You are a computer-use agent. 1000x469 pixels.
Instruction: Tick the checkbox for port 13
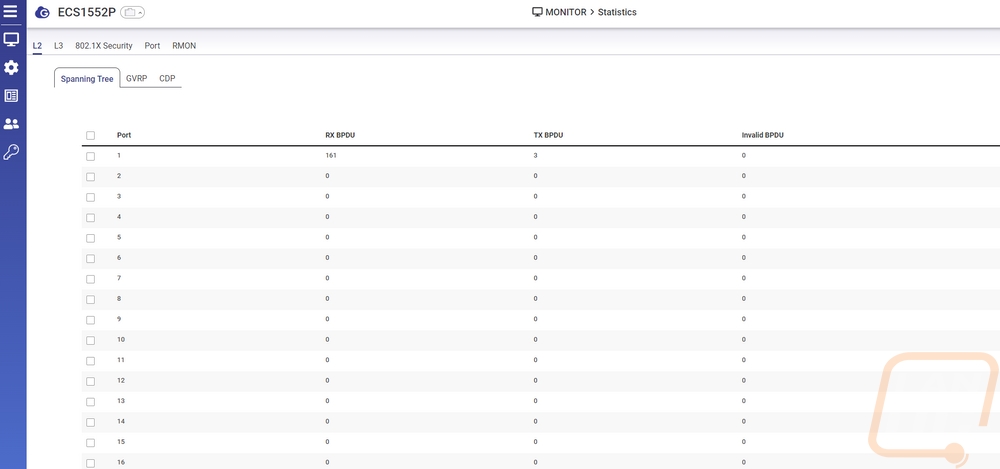pos(91,401)
